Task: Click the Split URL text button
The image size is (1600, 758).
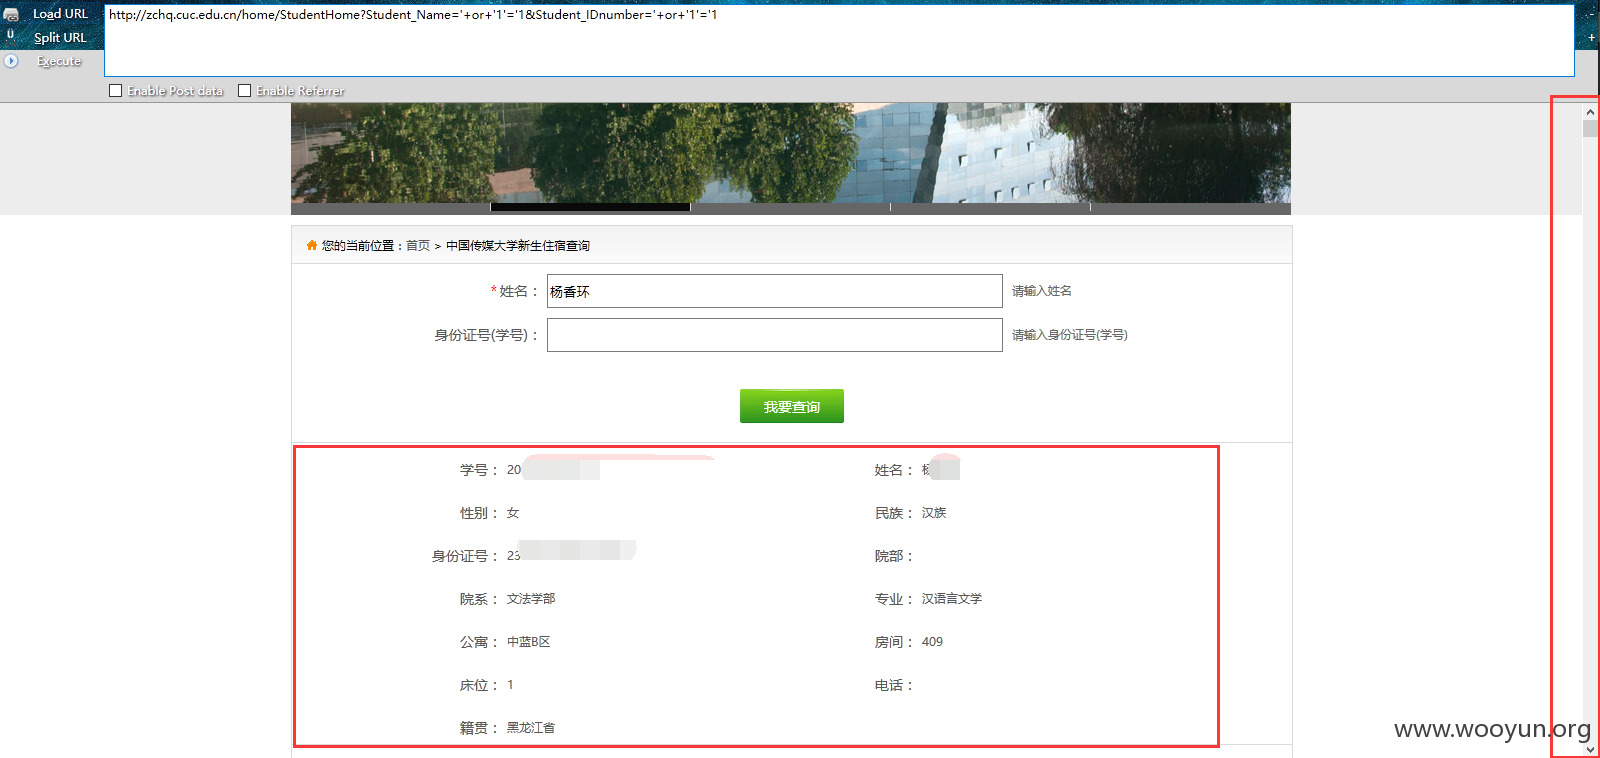Action: pyautogui.click(x=60, y=38)
